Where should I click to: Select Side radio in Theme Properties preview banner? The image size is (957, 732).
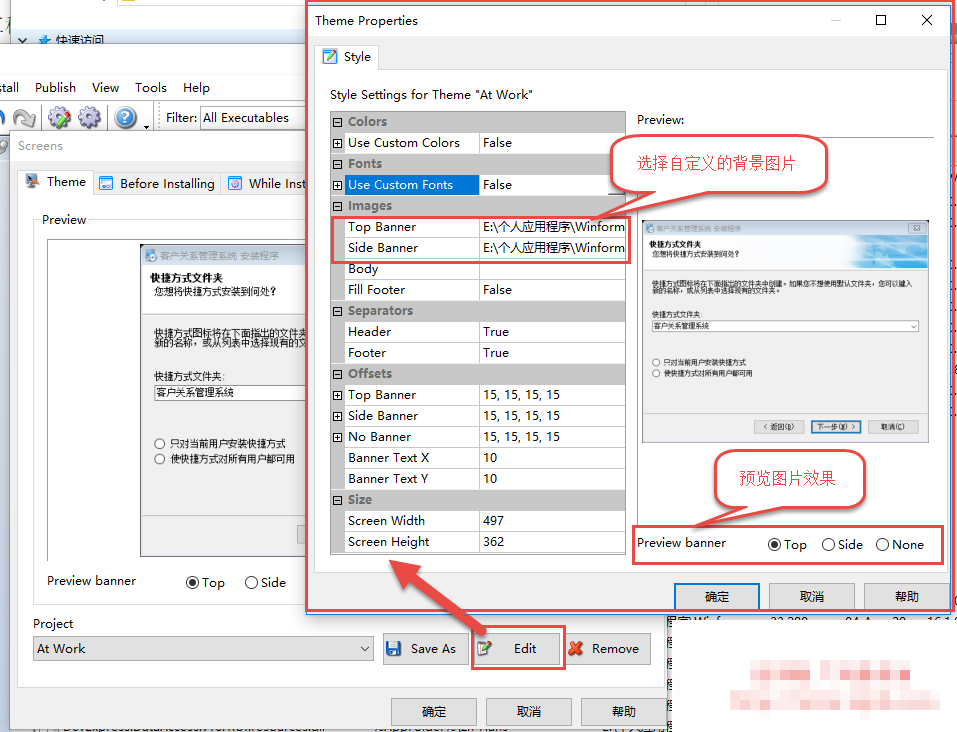click(x=828, y=545)
